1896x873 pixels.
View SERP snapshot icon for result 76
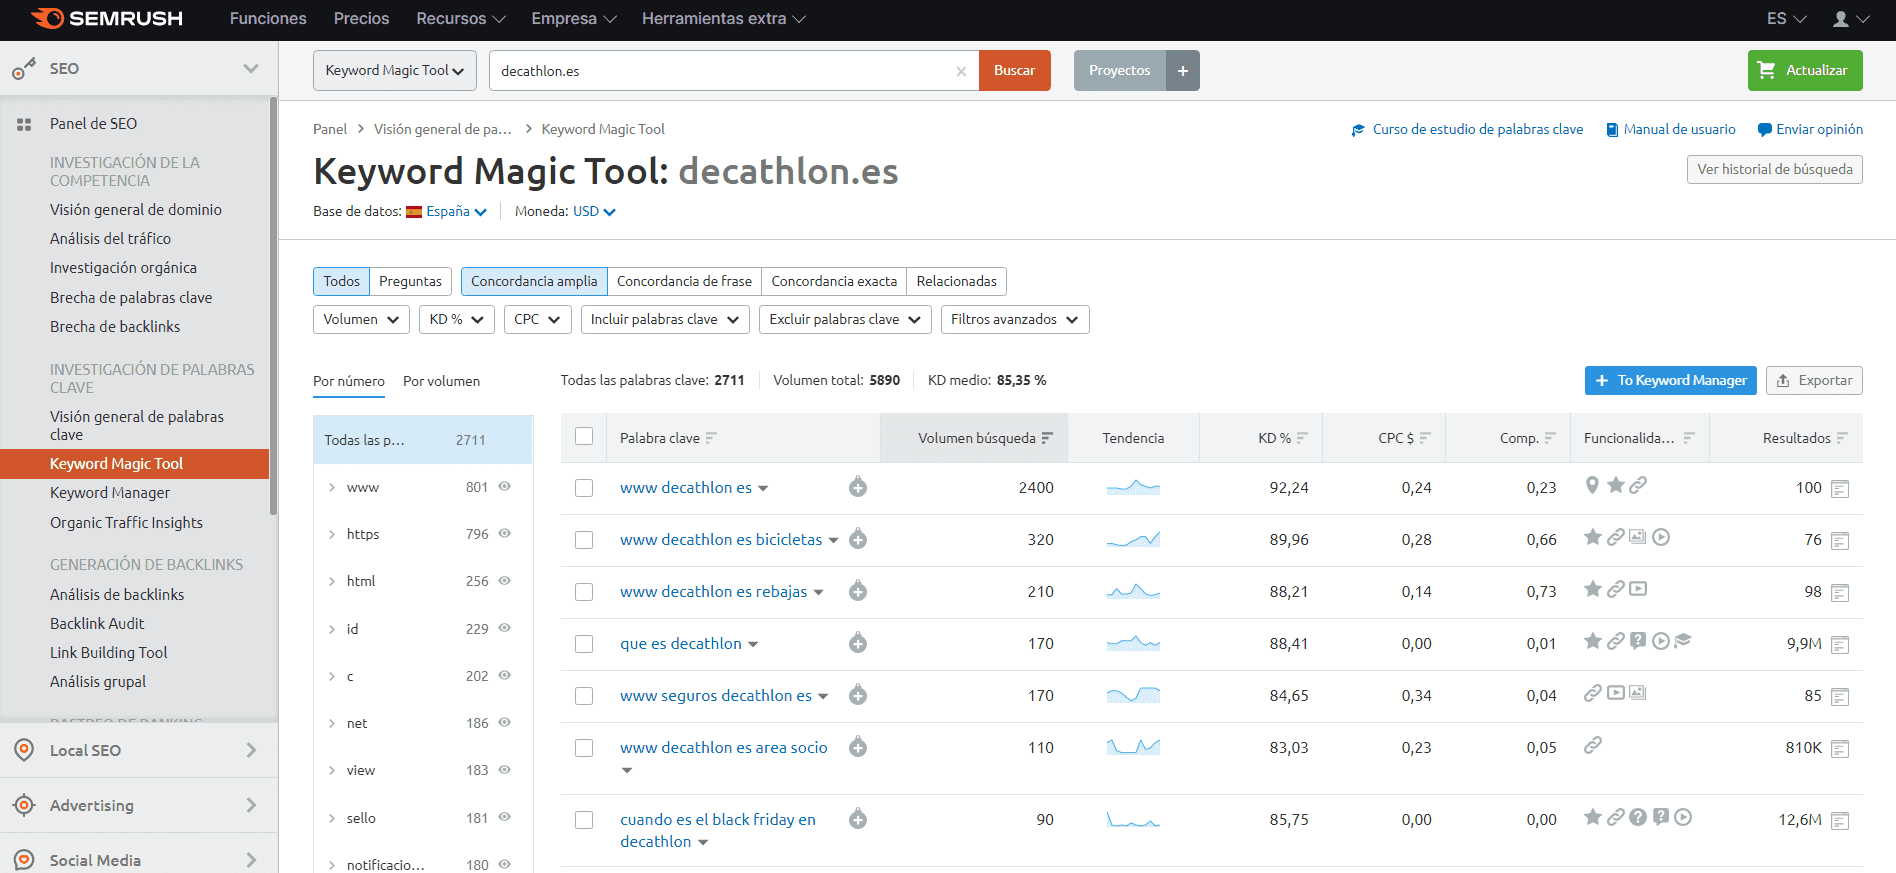coord(1840,541)
